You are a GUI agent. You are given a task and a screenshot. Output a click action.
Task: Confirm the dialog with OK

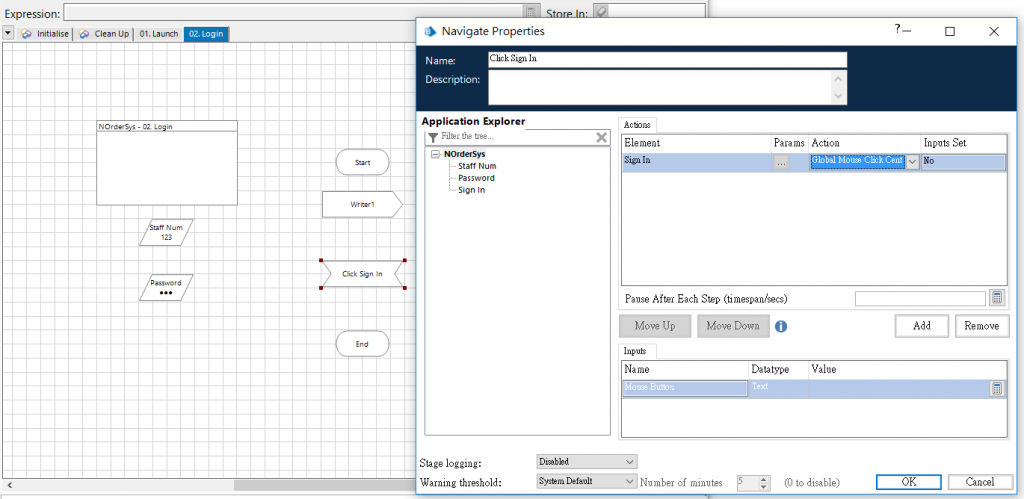[908, 482]
